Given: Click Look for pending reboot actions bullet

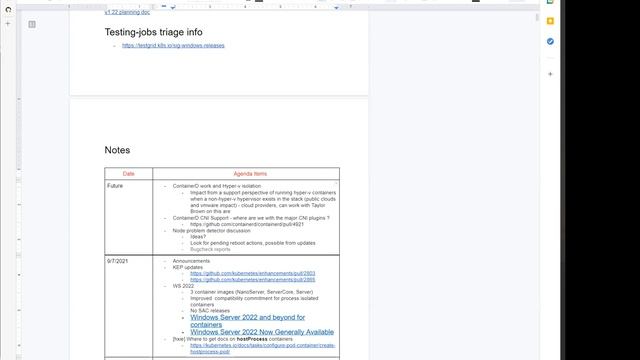Looking at the screenshot, I should pyautogui.click(x=253, y=243).
